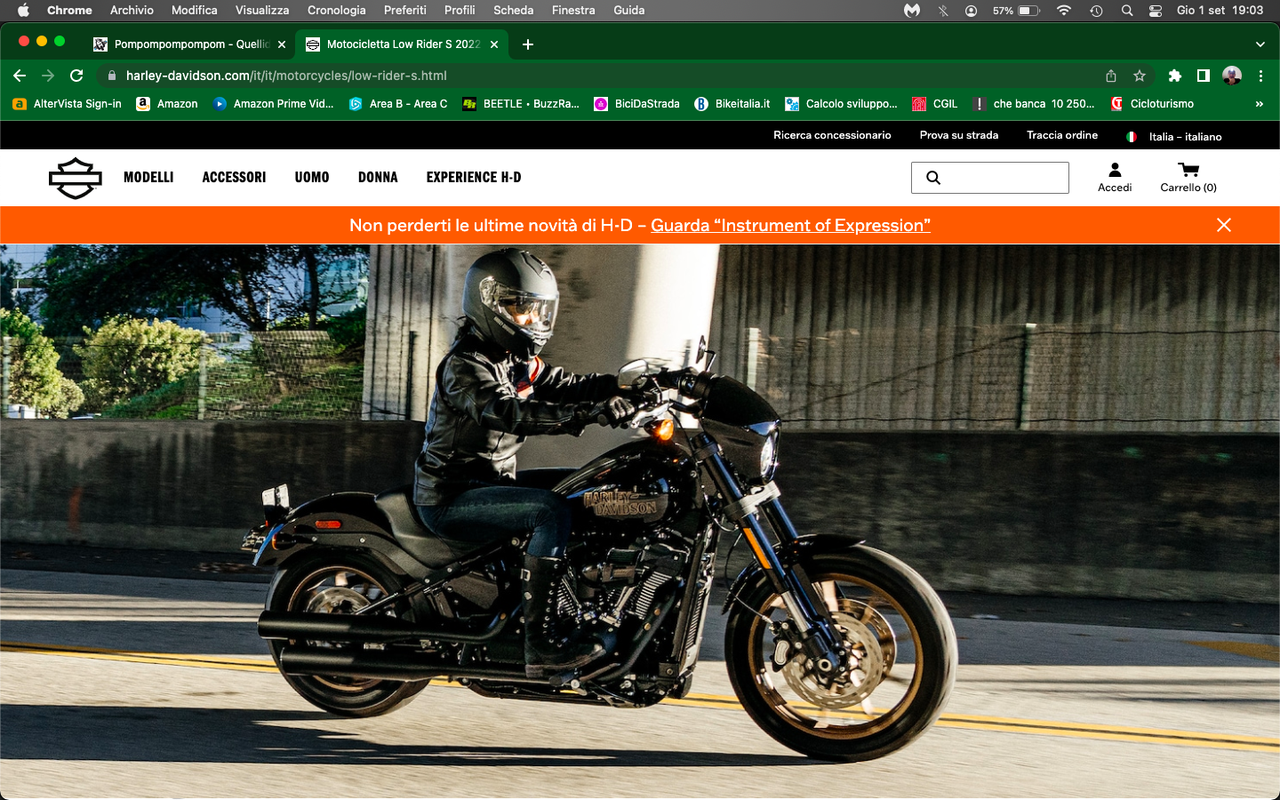The height and width of the screenshot is (800, 1280).
Task: Click the share page icon in address bar
Action: point(1111,75)
